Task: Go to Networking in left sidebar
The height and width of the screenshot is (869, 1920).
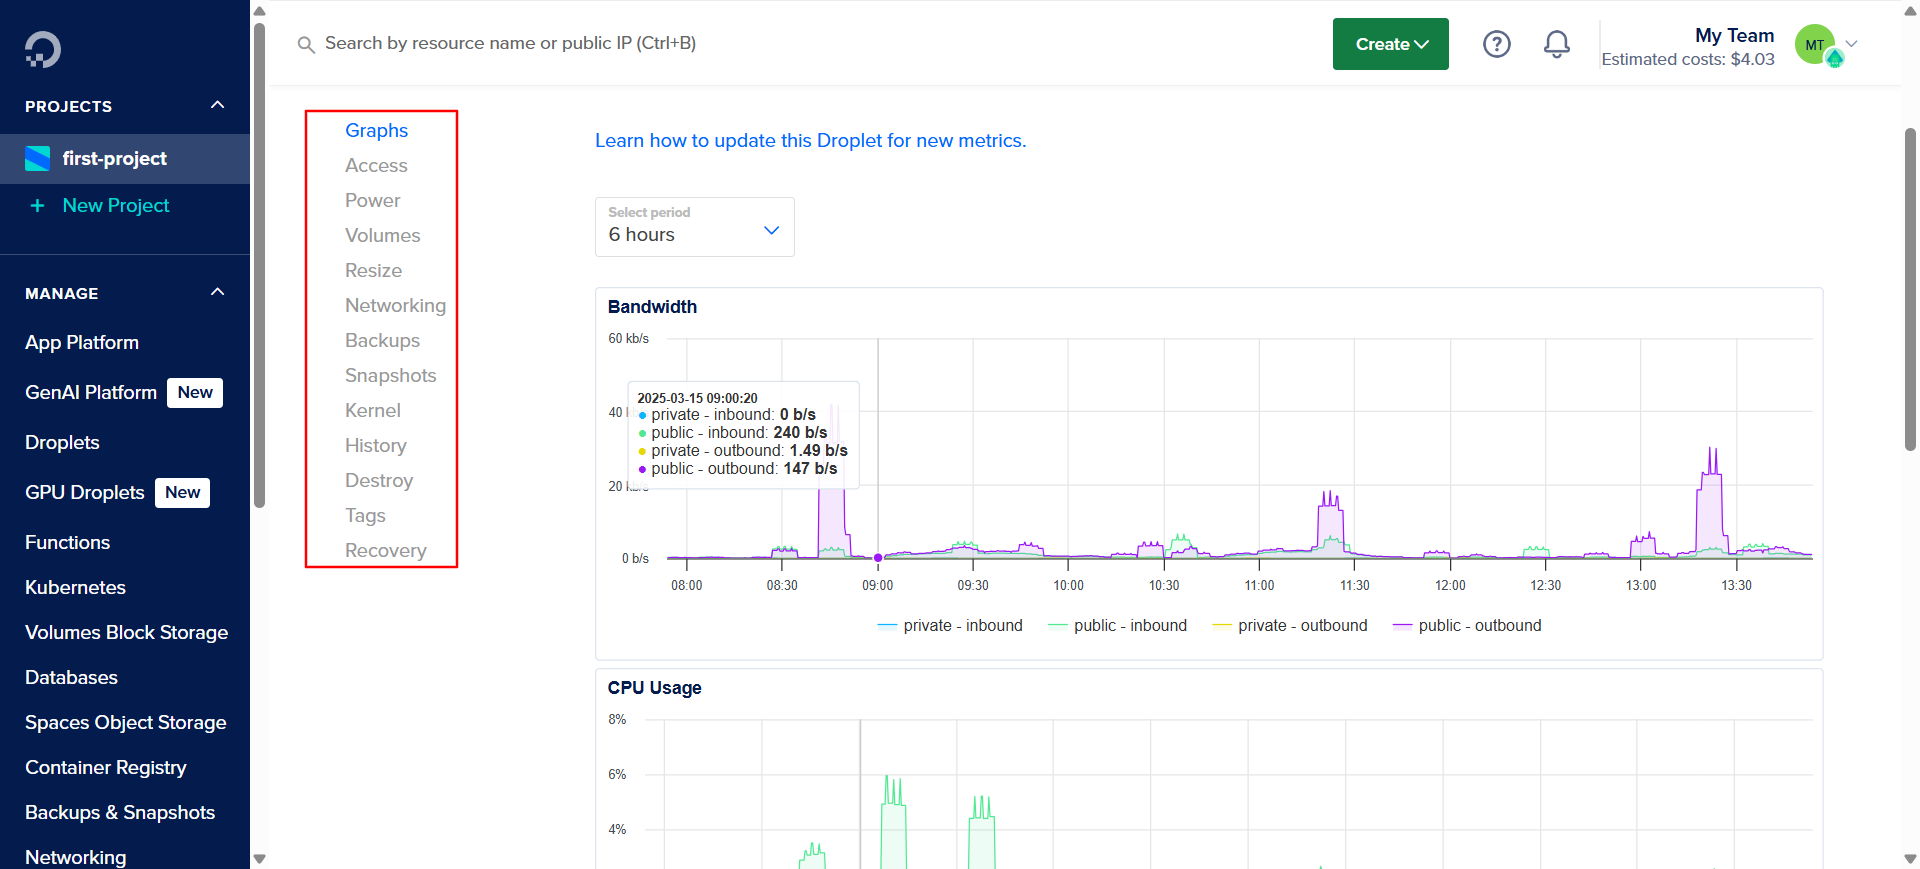Action: [x=75, y=857]
